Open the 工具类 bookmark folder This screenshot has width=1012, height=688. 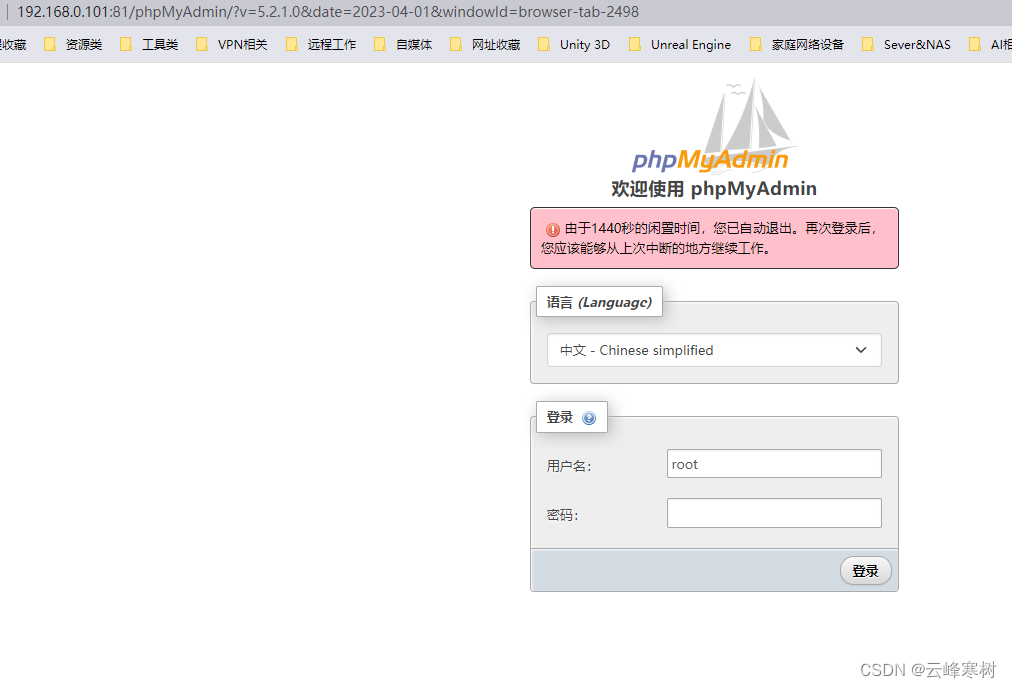149,45
